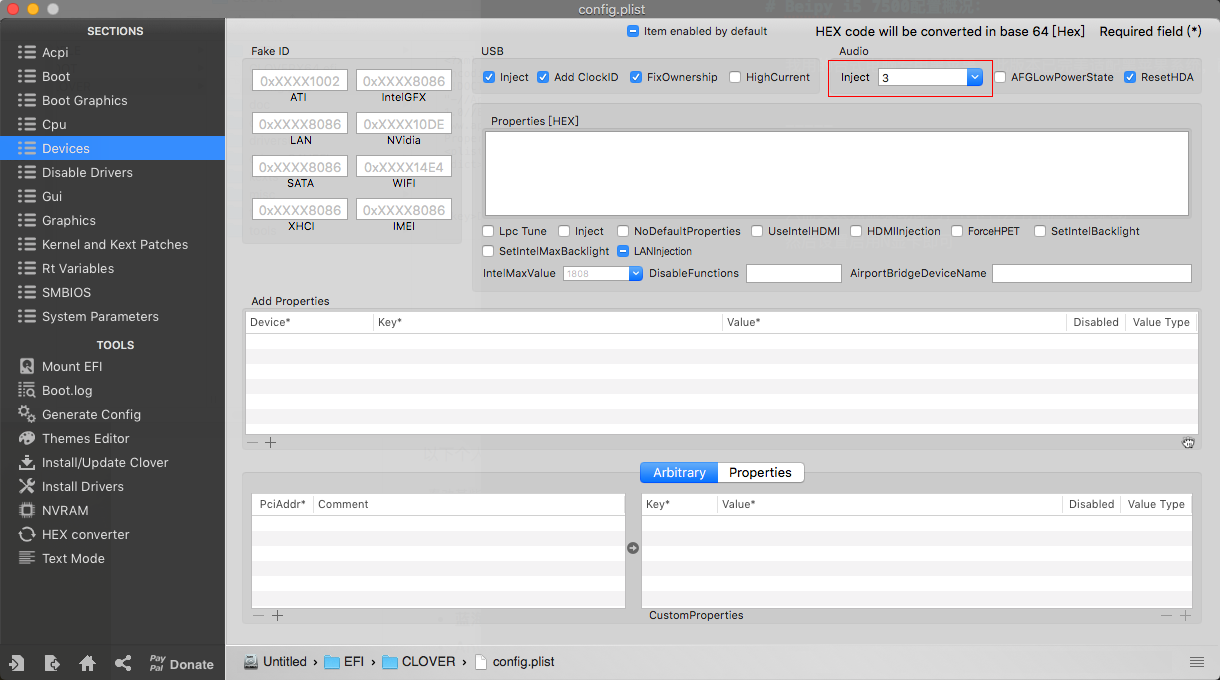Open the Audio Inject dropdown
The image size is (1220, 680).
click(x=975, y=77)
